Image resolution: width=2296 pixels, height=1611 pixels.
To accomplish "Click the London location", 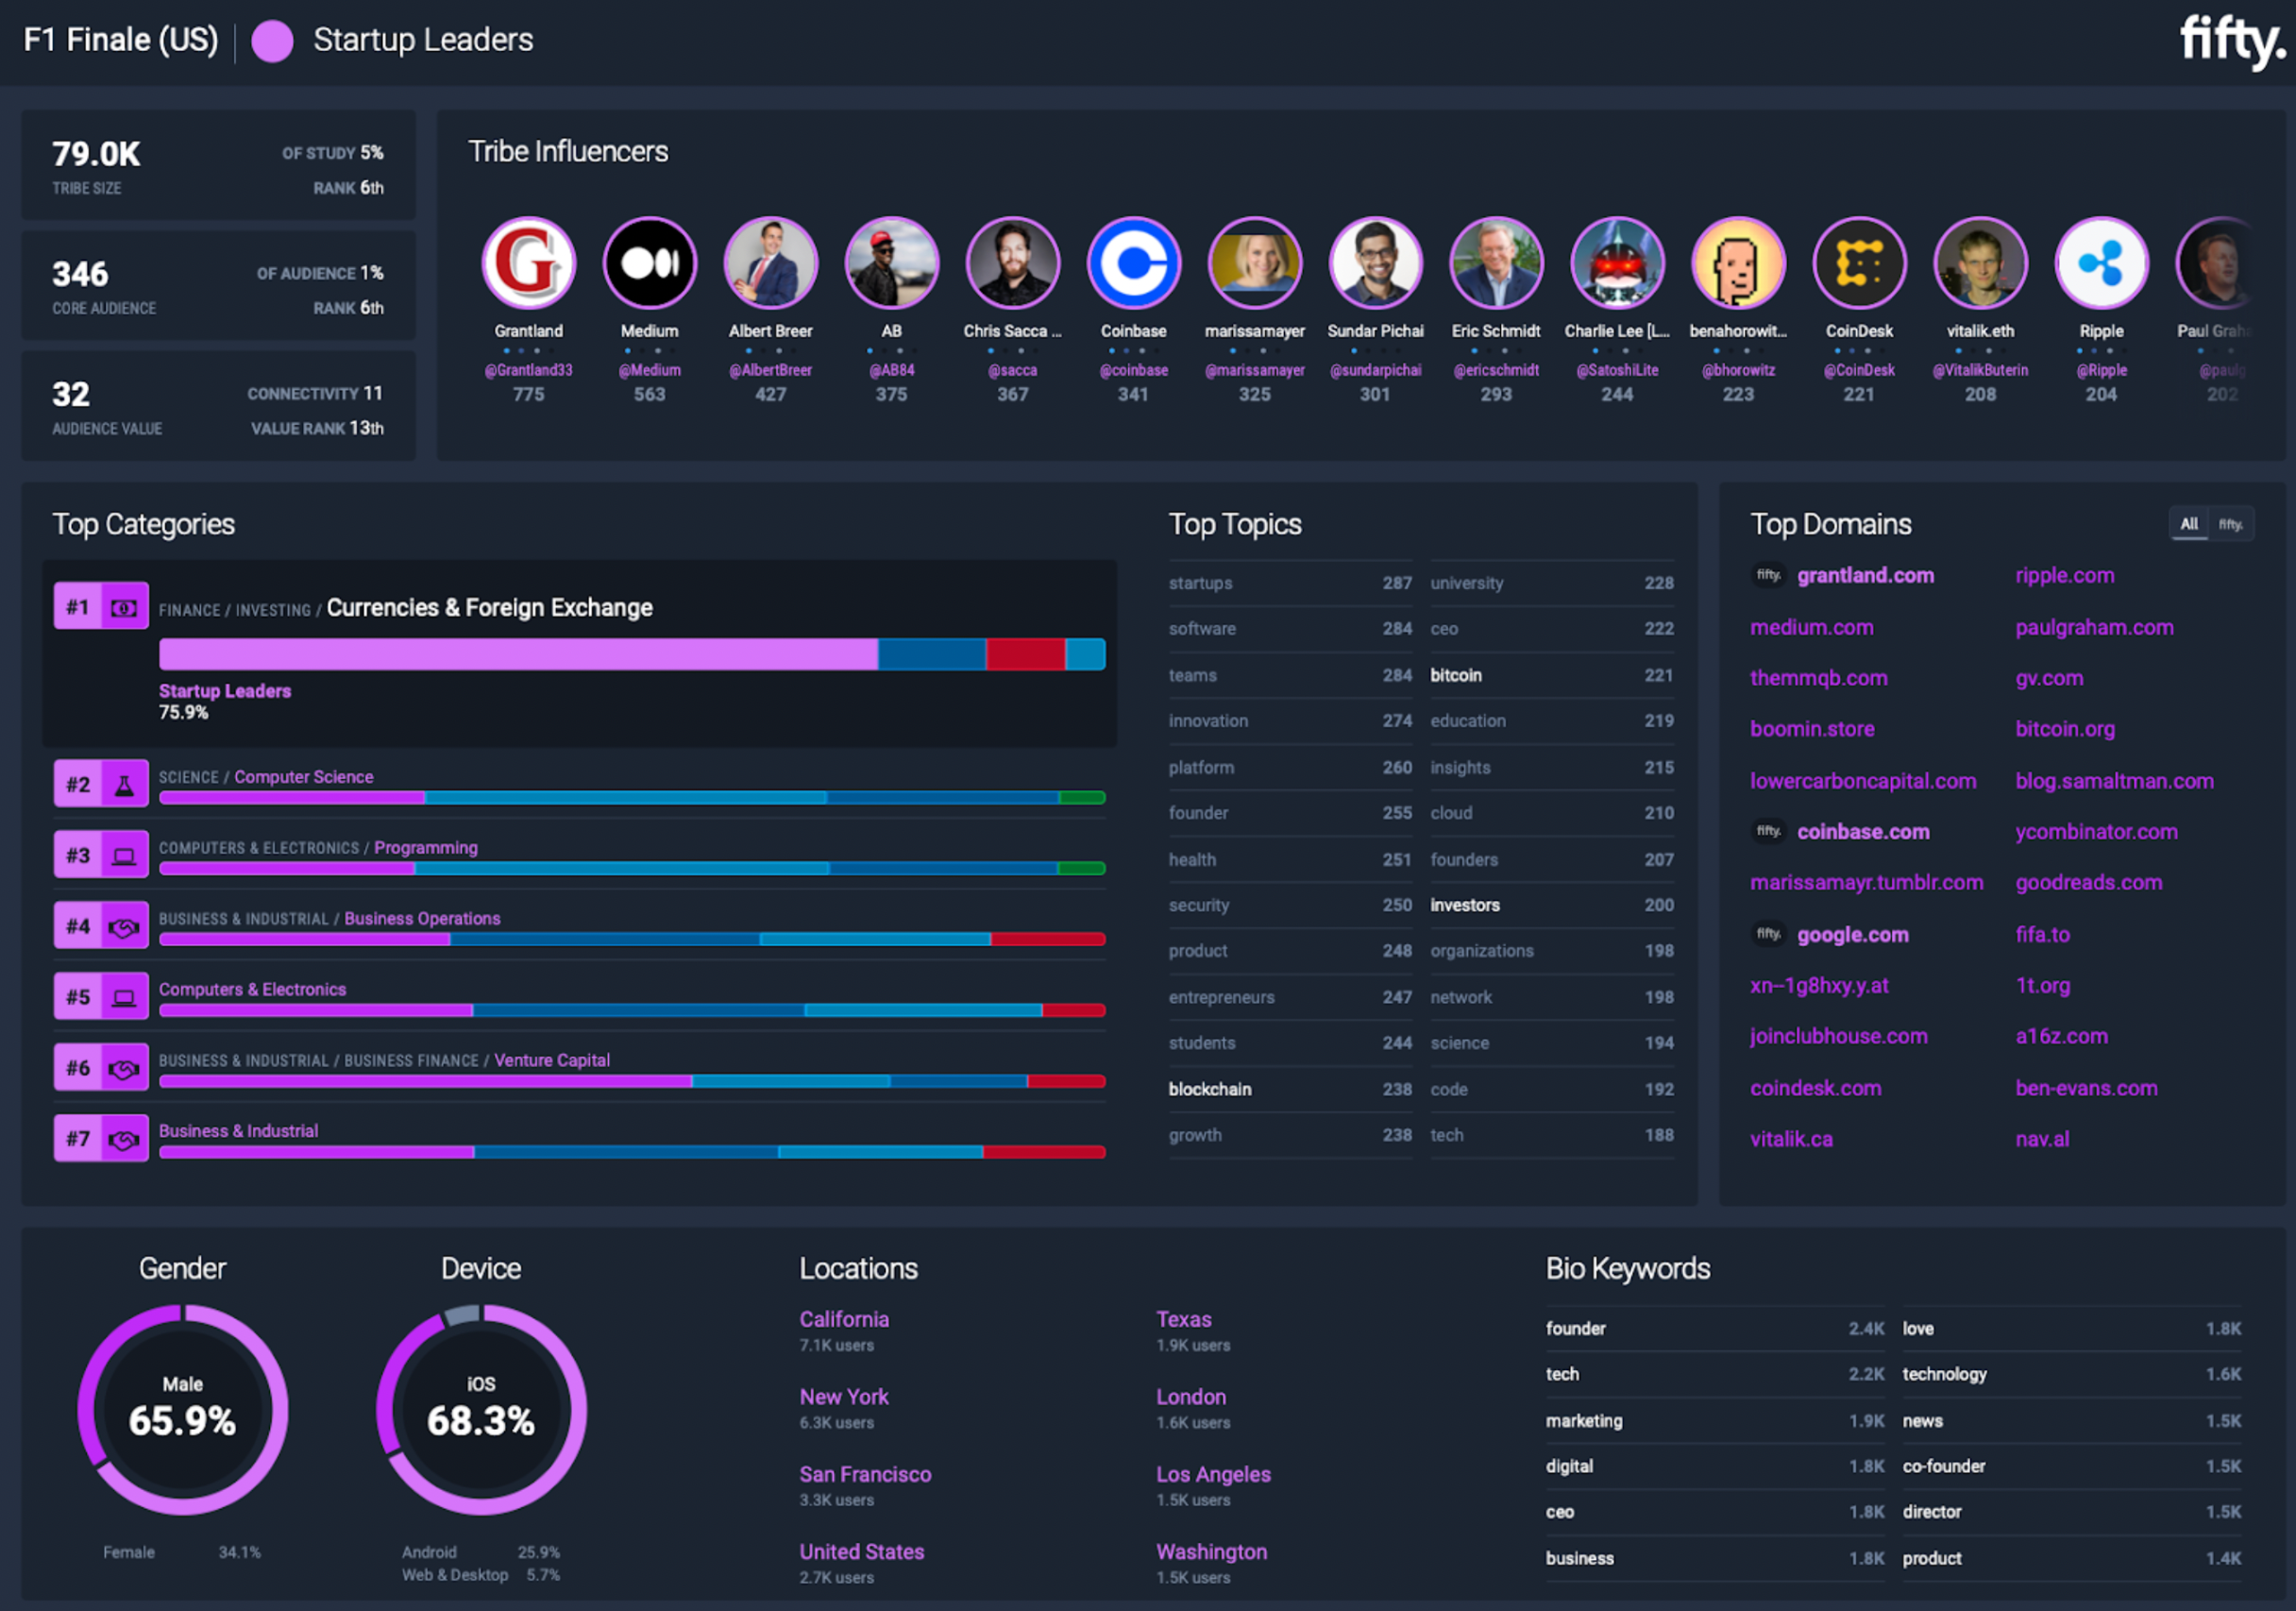I will tap(1191, 1396).
